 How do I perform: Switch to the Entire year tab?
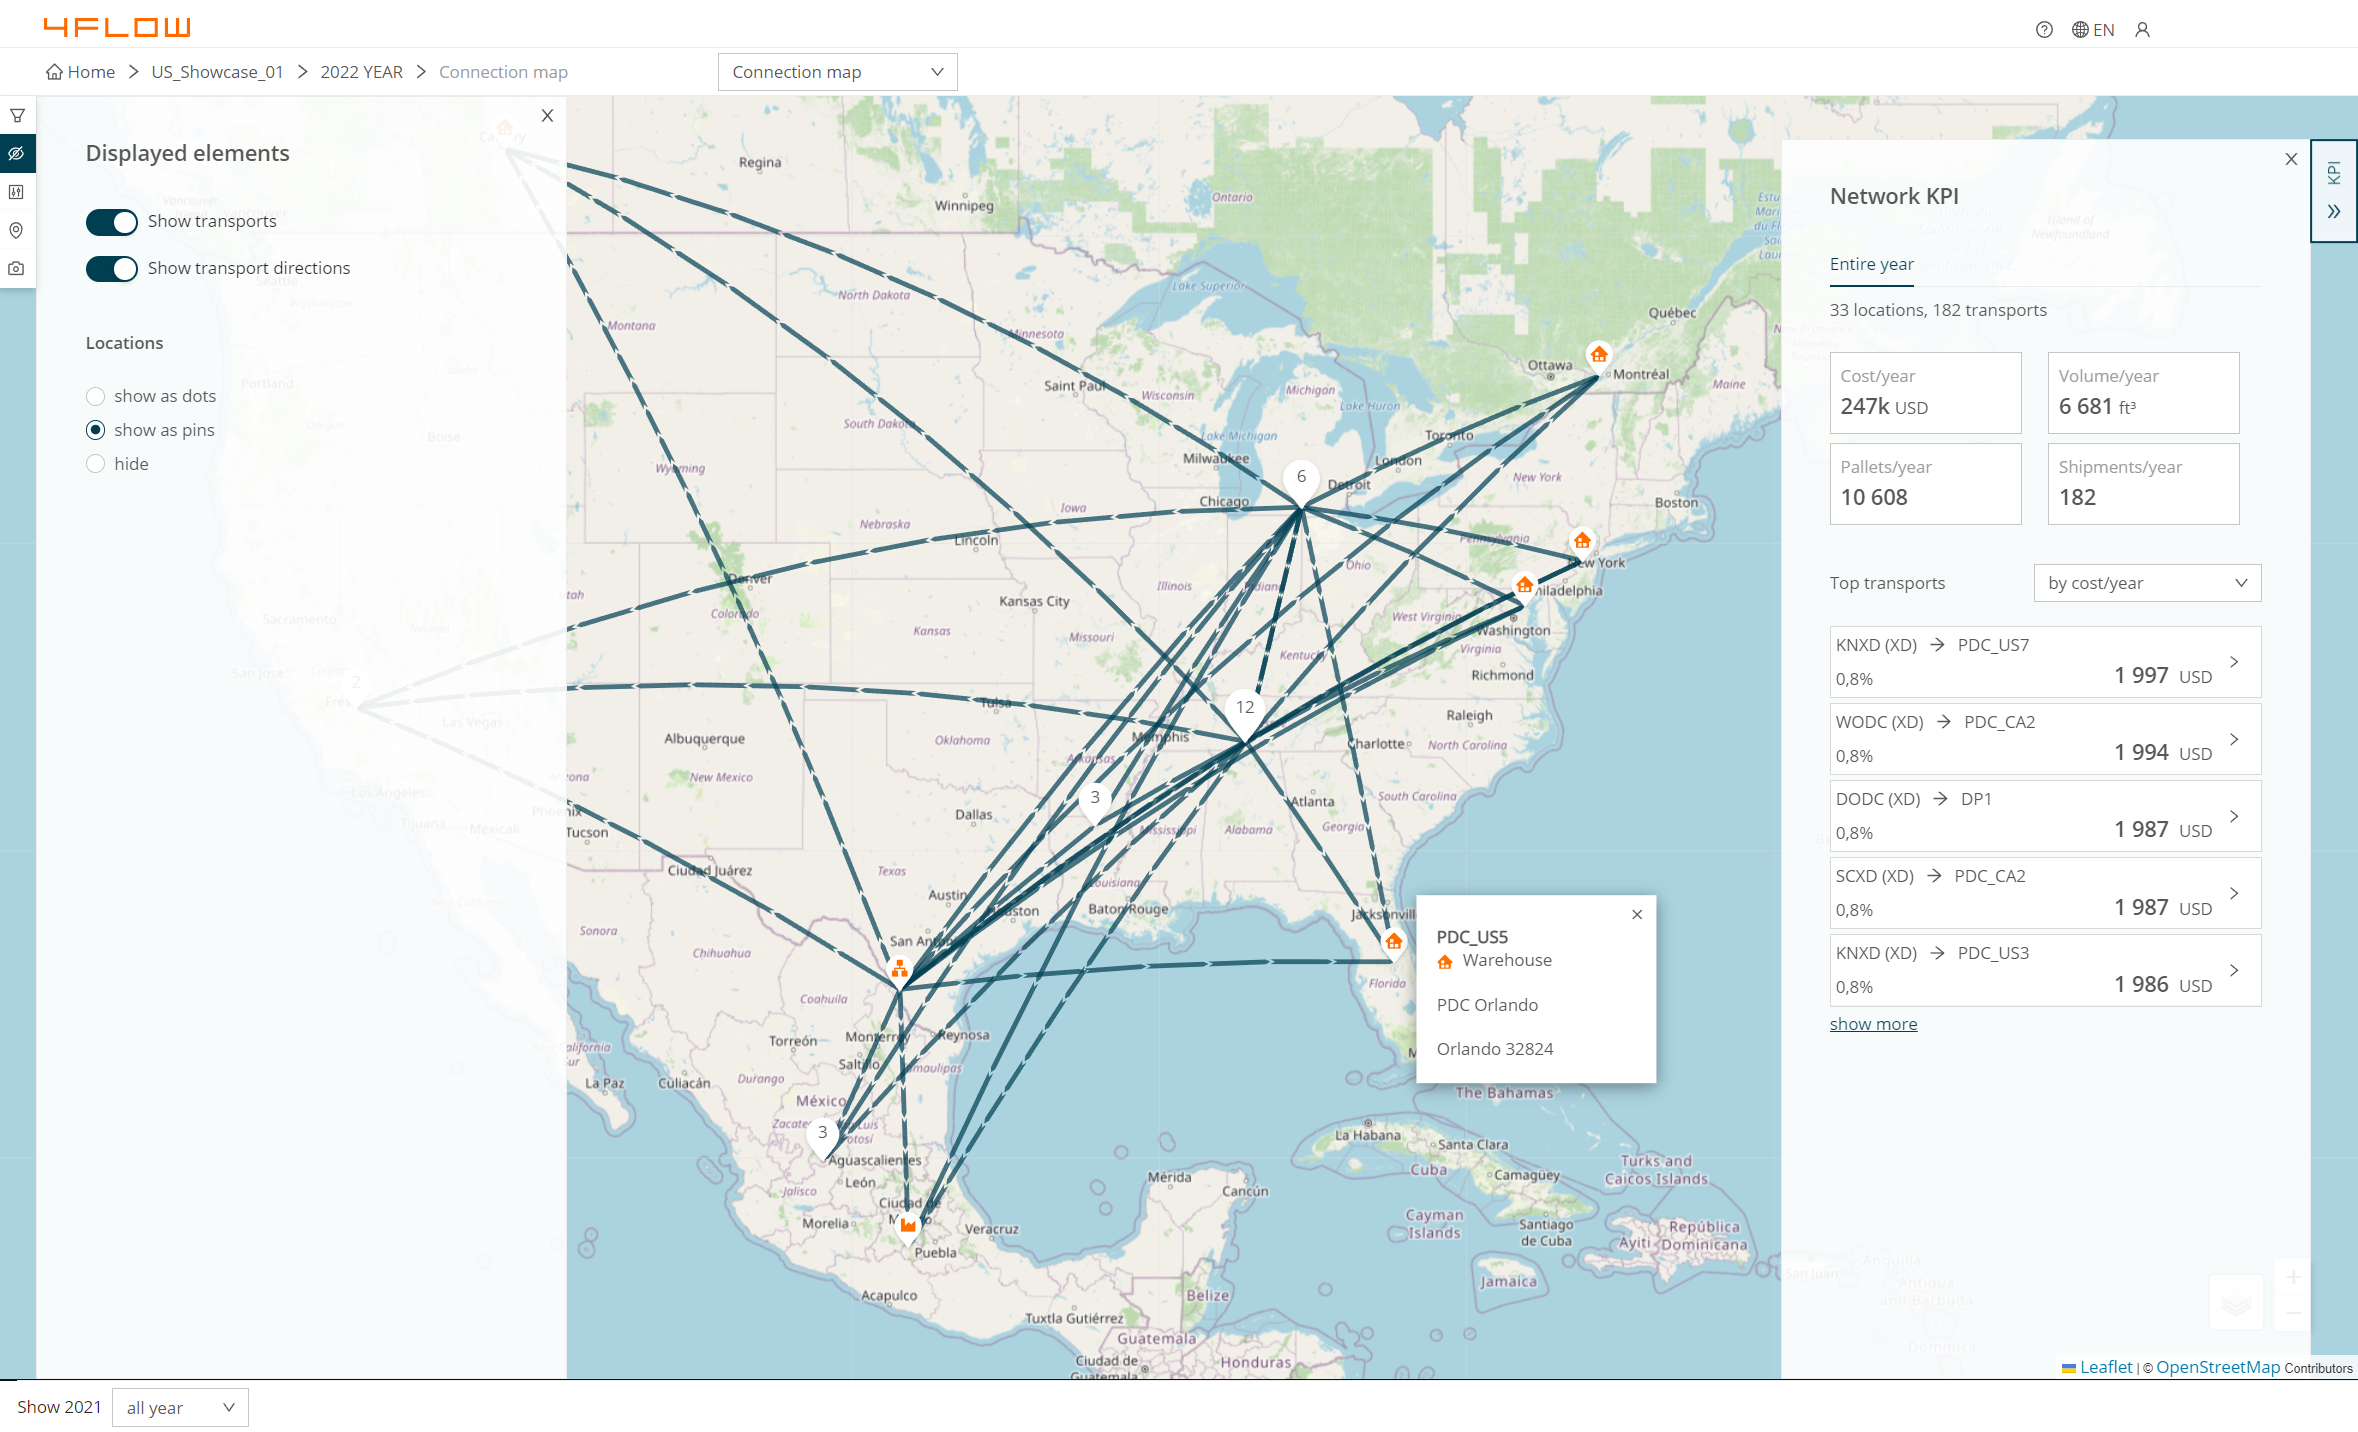pos(1871,264)
